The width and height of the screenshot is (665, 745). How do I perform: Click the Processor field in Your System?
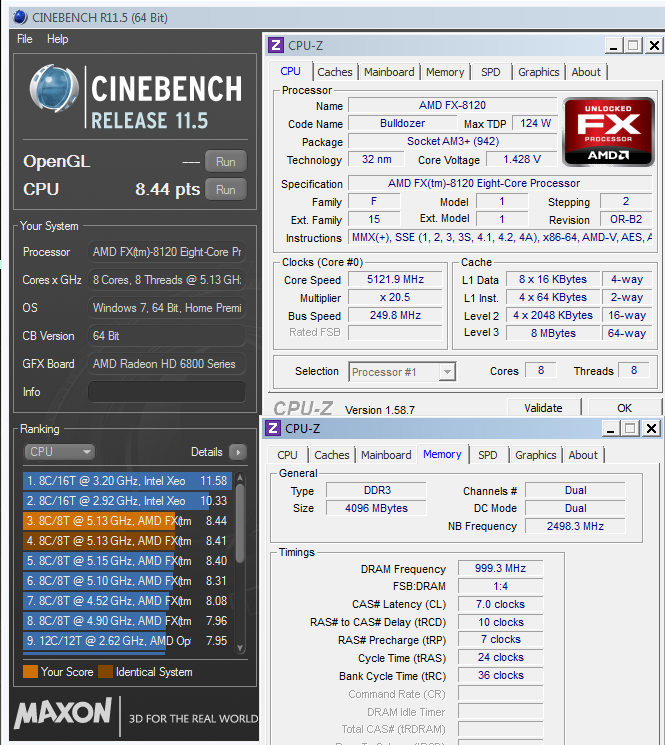pos(167,252)
